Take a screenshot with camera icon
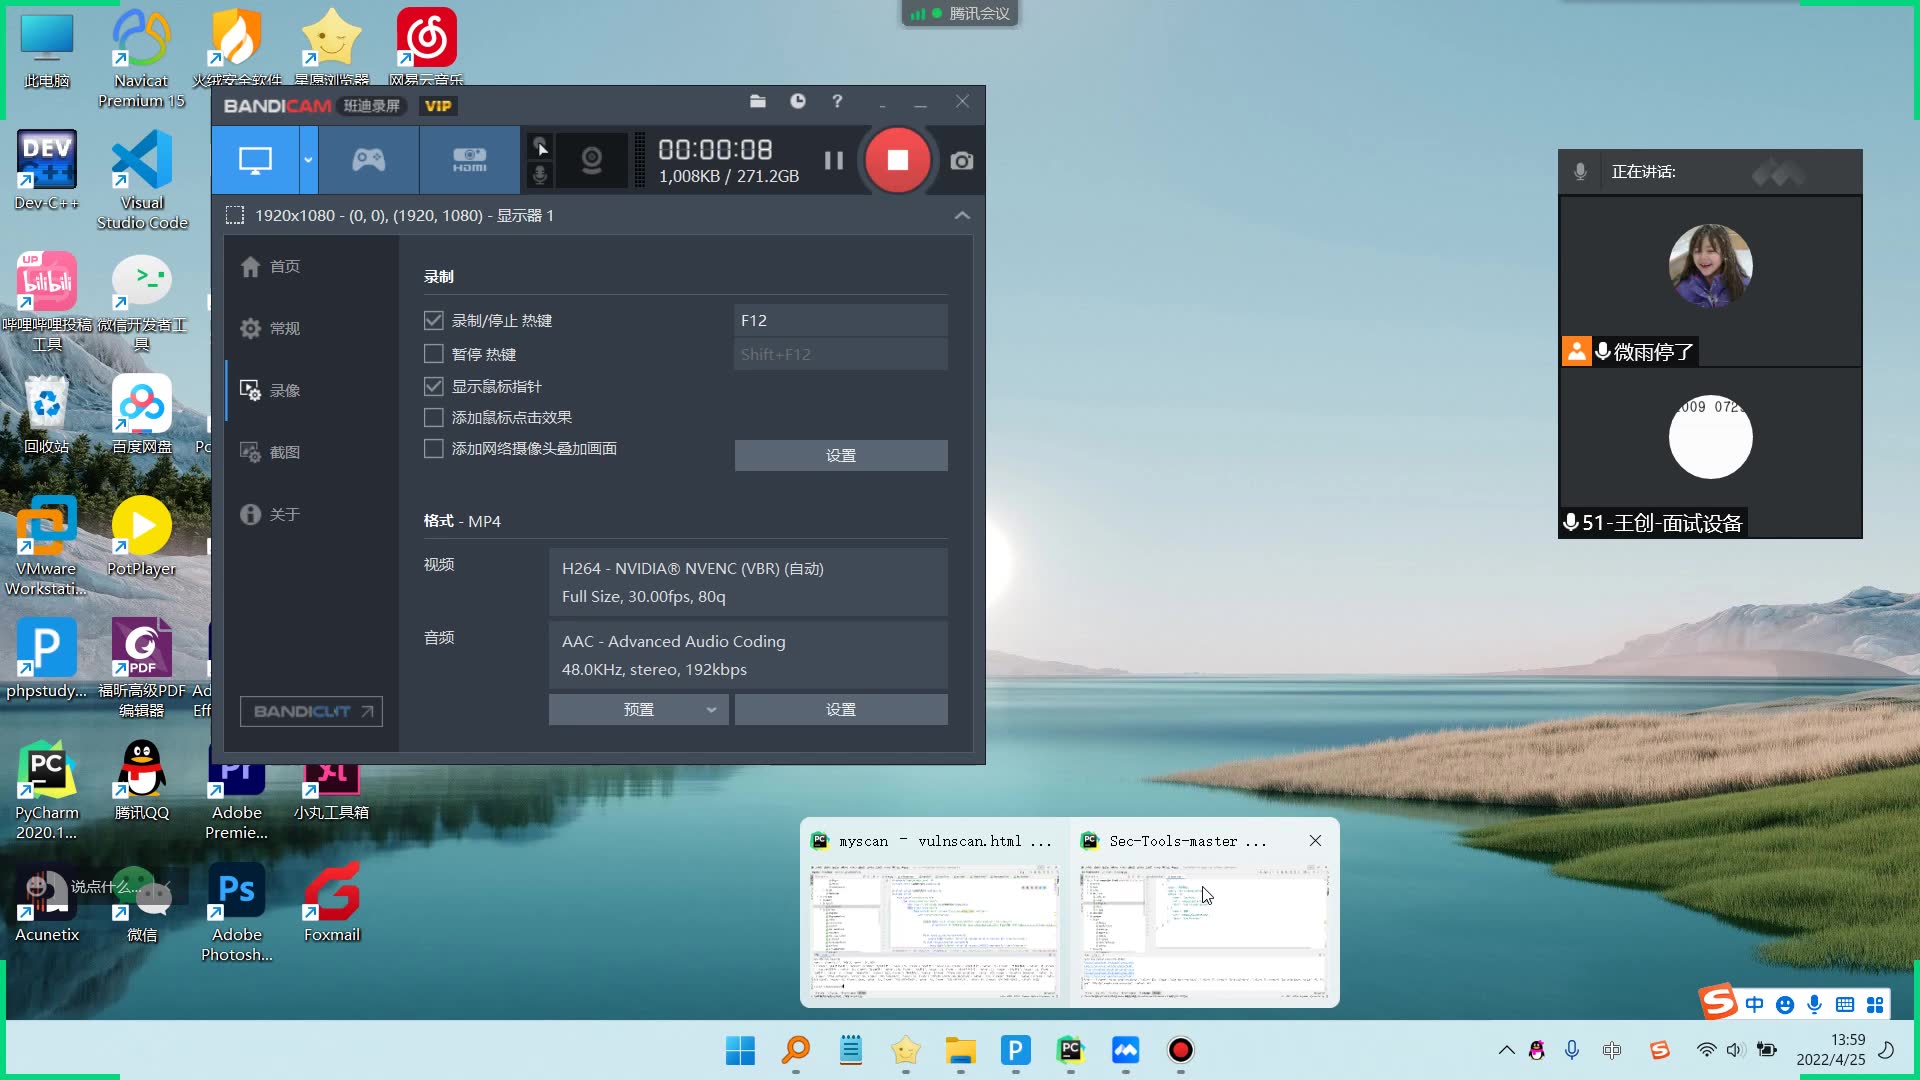The image size is (1920, 1080). (x=961, y=161)
